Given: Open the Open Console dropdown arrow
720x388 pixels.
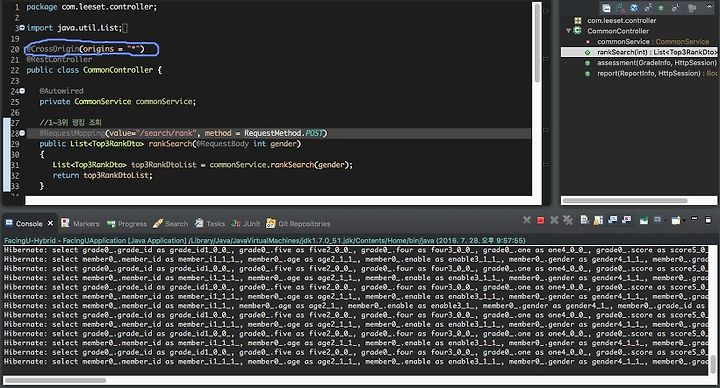Looking at the screenshot, I should 684,221.
